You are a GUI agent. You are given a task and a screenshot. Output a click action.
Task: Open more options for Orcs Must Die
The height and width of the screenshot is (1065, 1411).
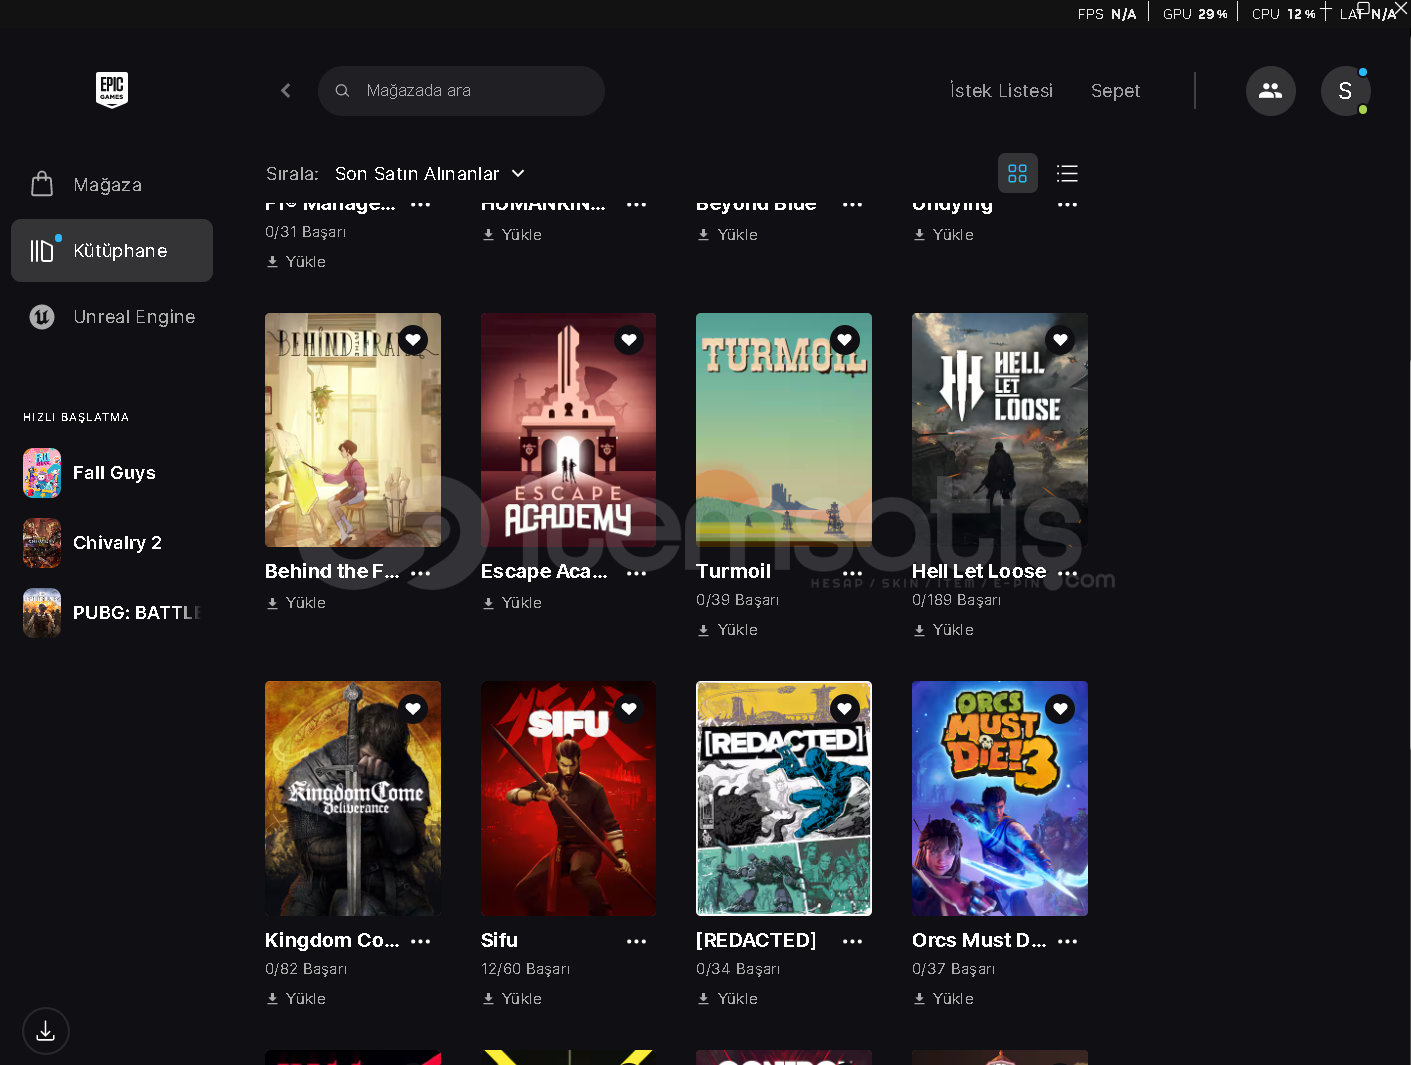tap(1068, 941)
